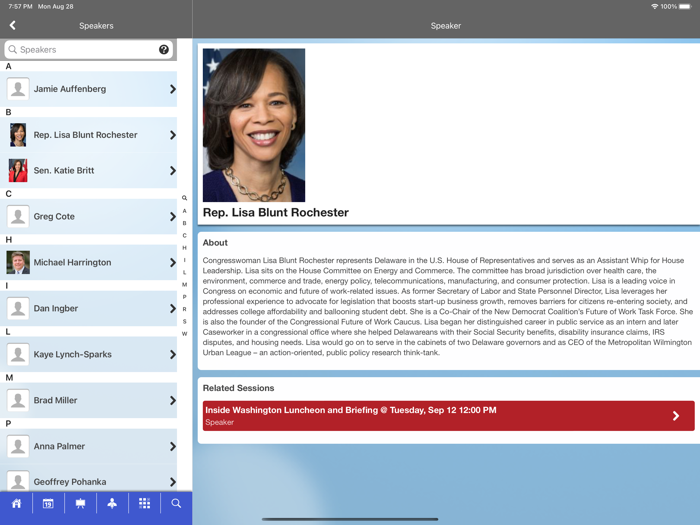Open the help question mark icon
The height and width of the screenshot is (525, 700).
pyautogui.click(x=164, y=50)
